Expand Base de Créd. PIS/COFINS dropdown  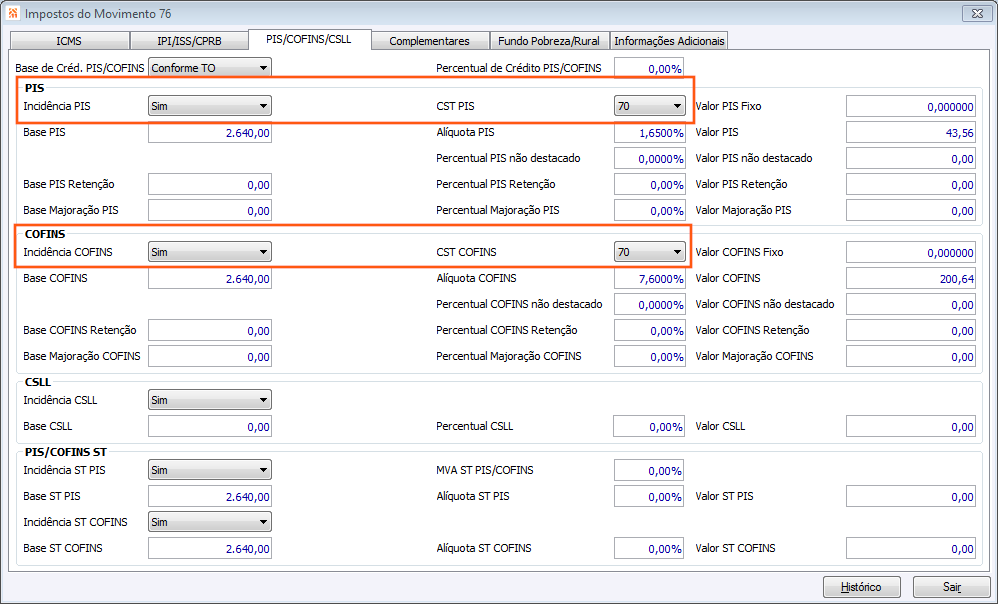coord(263,68)
